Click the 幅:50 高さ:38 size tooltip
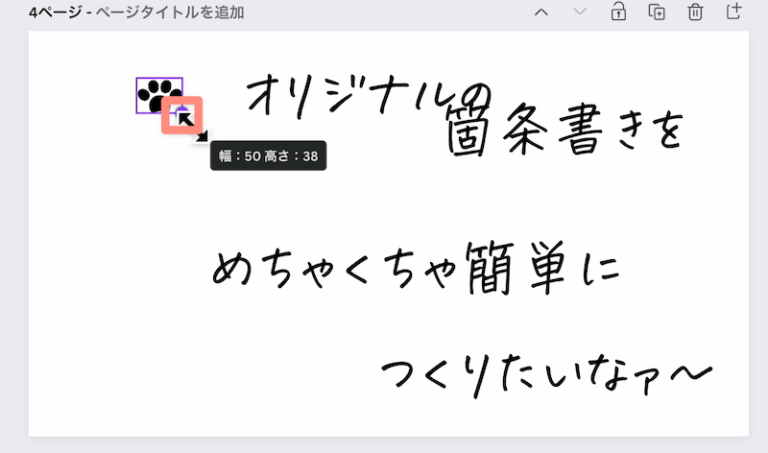Image resolution: width=768 pixels, height=453 pixels. (x=268, y=156)
